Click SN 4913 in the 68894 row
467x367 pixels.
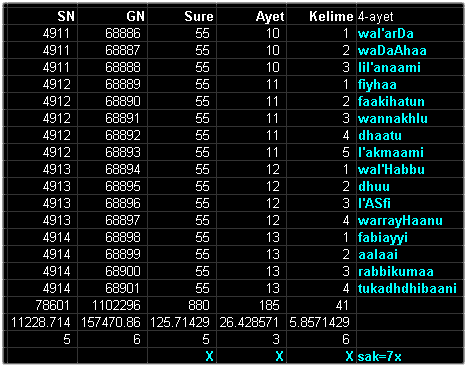56,169
